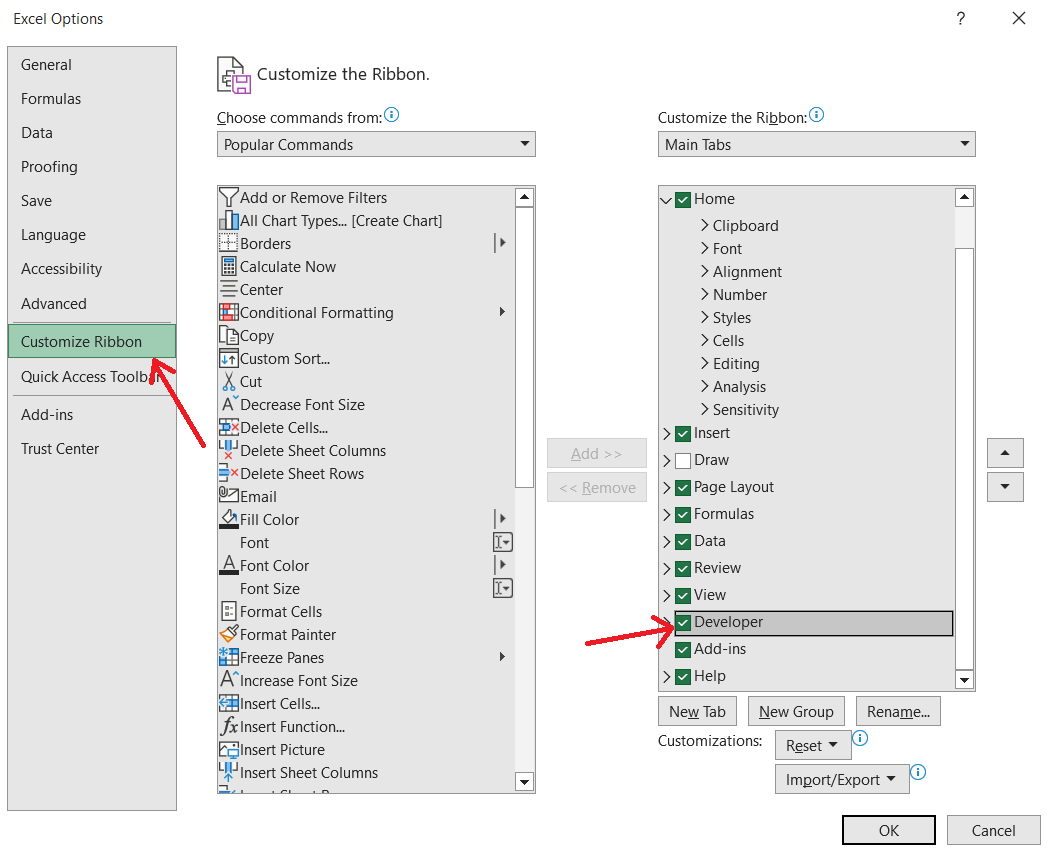Select the Customize Ribbon category

pyautogui.click(x=92, y=342)
